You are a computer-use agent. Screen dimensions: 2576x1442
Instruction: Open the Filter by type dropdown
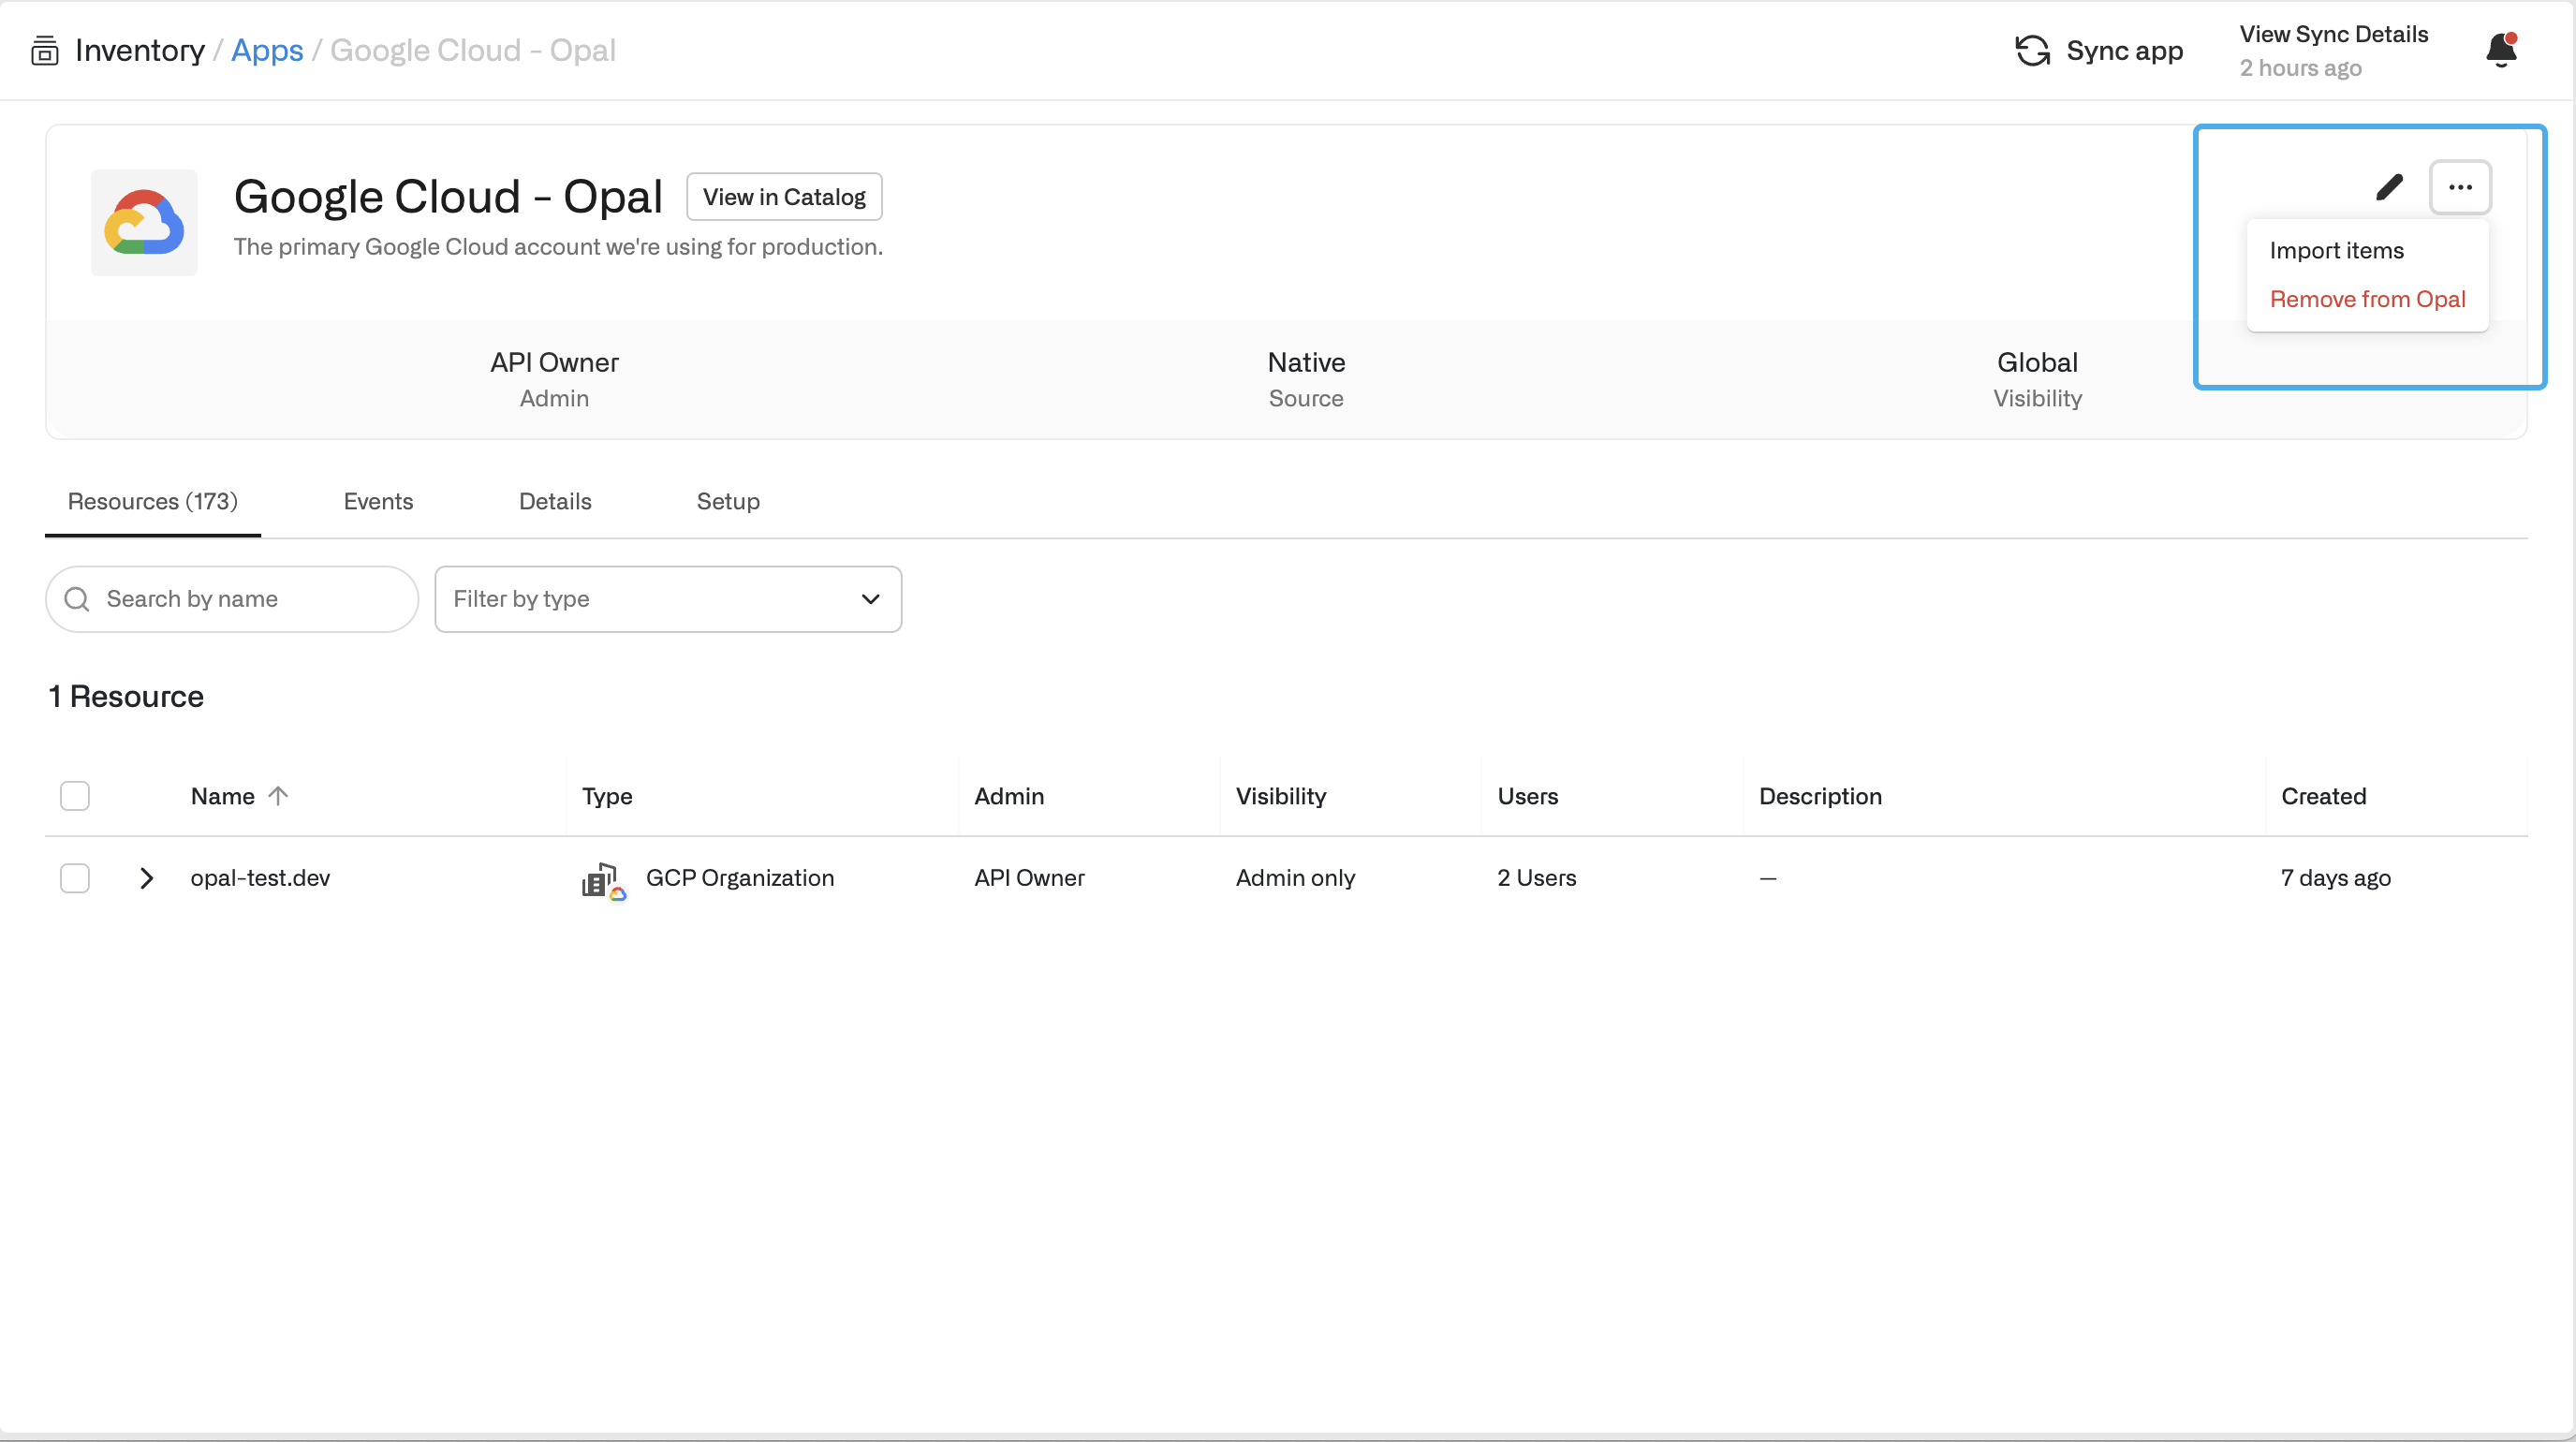pos(668,599)
